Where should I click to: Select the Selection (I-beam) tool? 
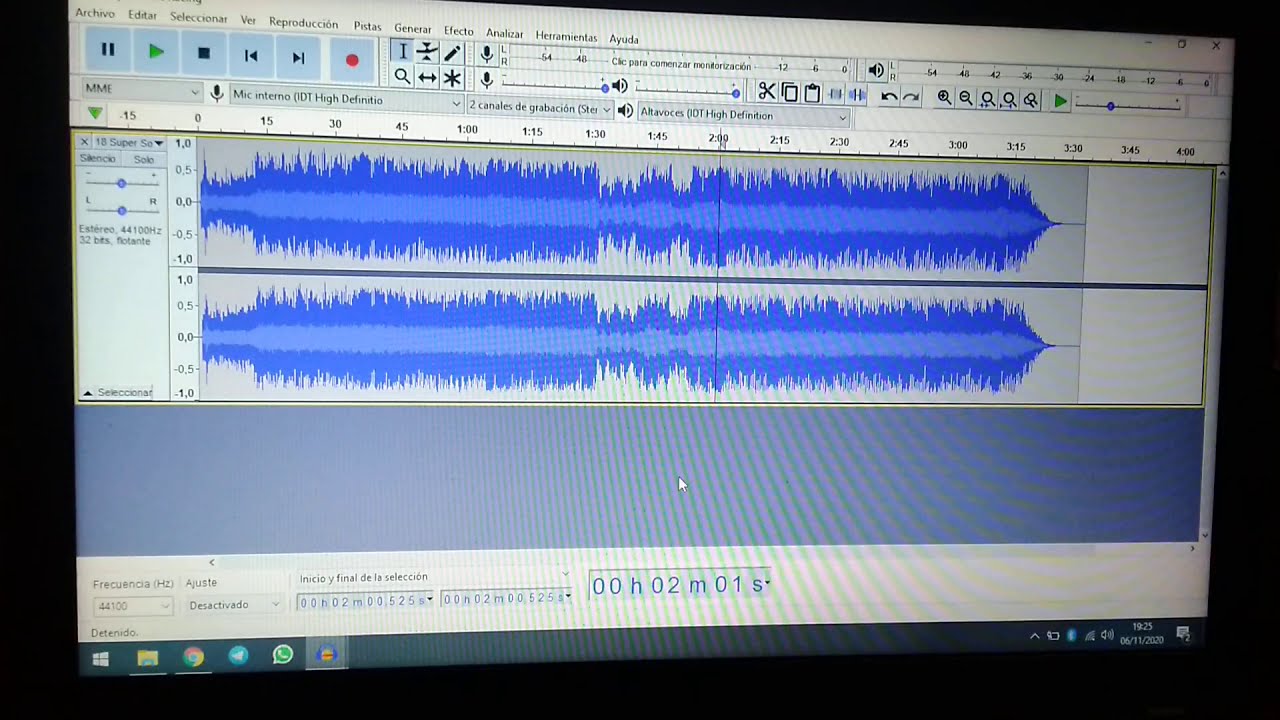tap(402, 52)
